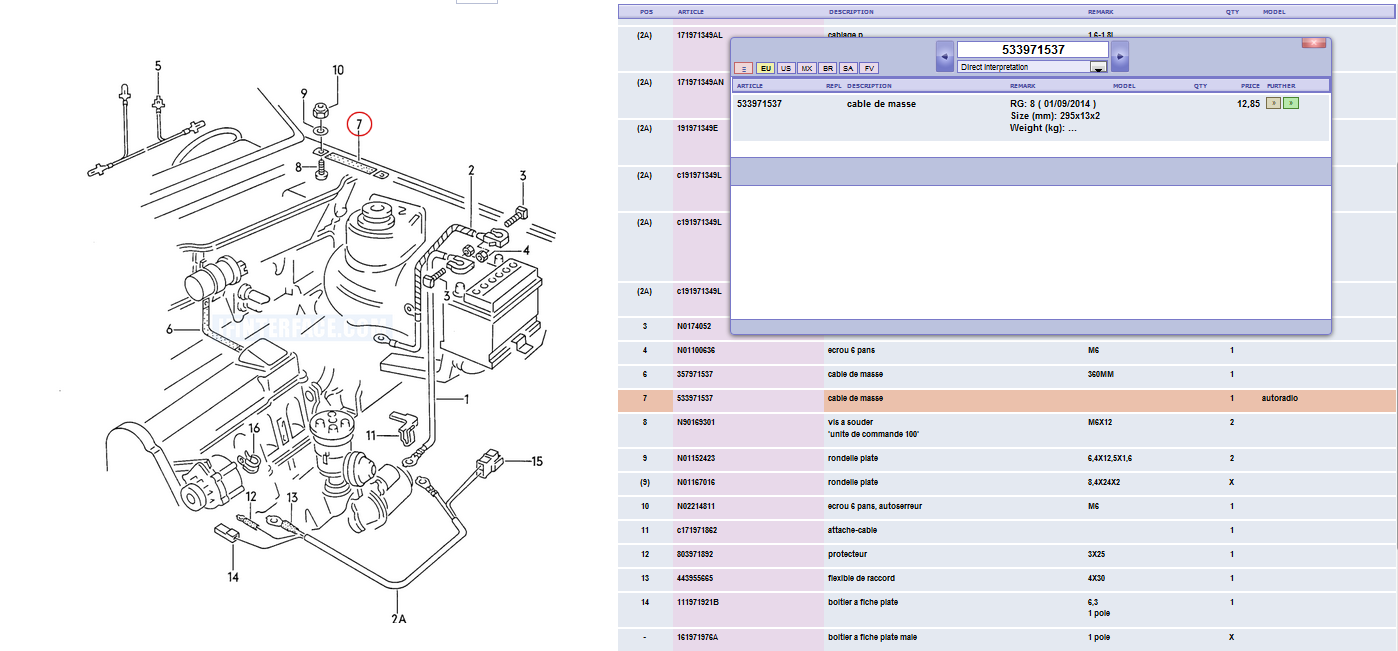Select the FV market button

click(869, 68)
